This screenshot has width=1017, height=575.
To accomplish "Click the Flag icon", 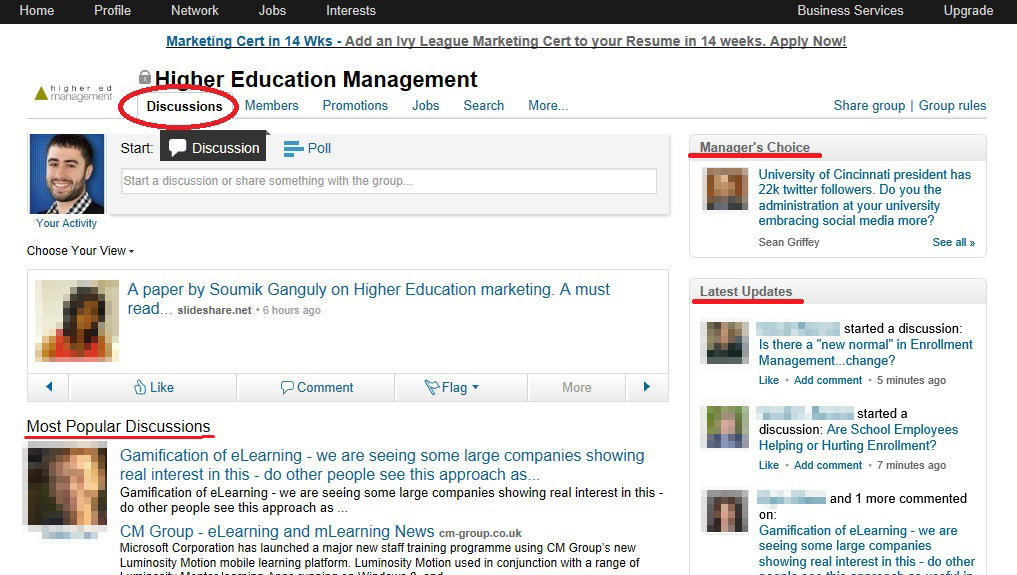I will click(431, 388).
